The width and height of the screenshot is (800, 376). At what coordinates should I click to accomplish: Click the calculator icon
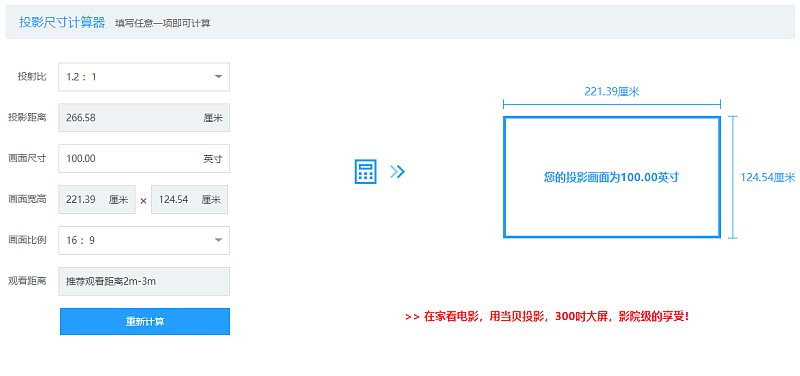point(365,171)
